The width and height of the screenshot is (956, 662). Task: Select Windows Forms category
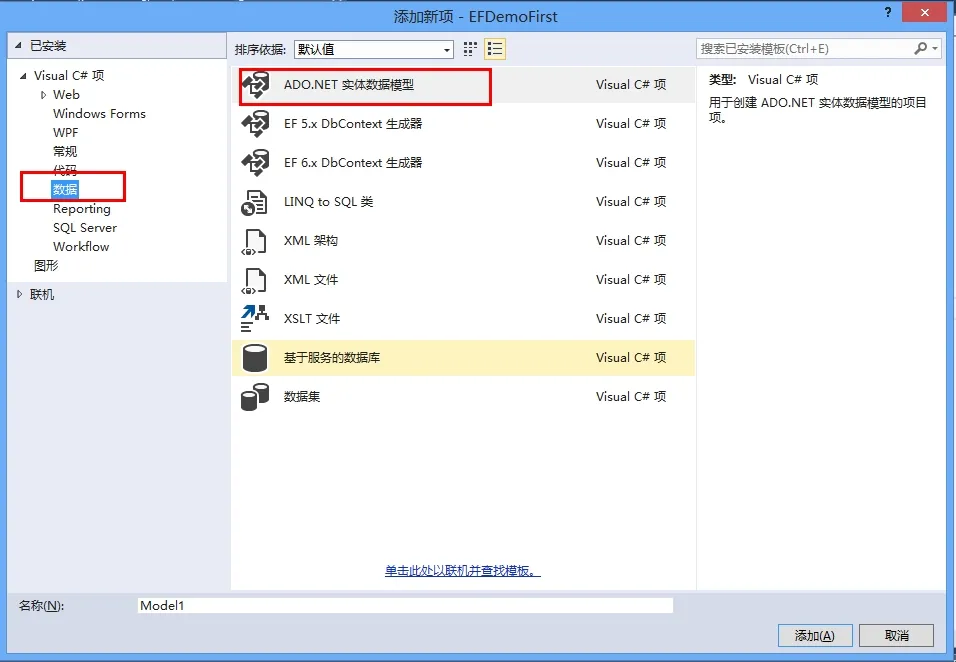coord(99,113)
